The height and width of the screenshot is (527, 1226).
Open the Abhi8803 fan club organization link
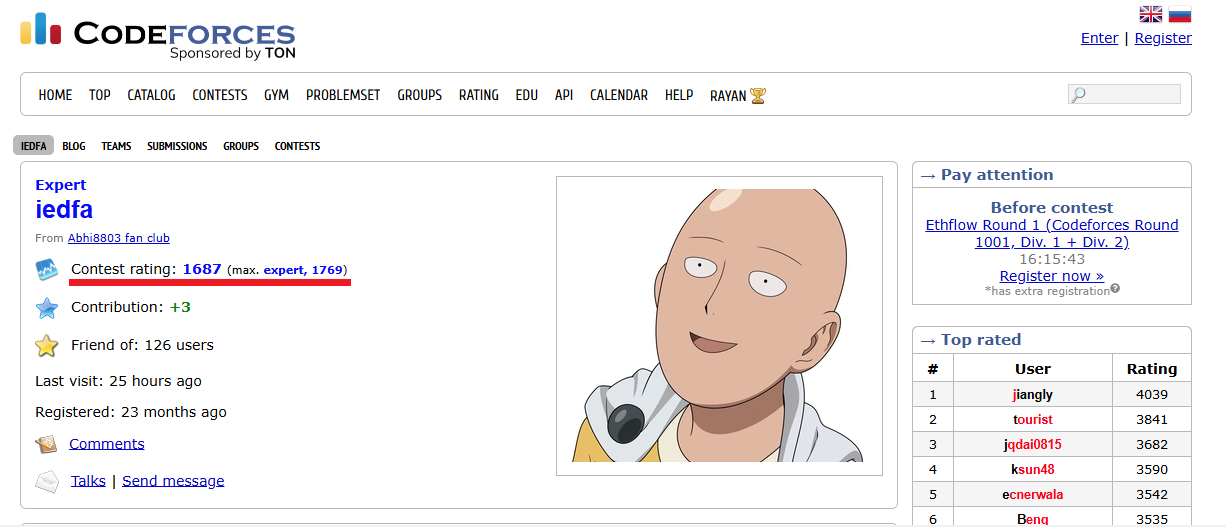[x=118, y=238]
